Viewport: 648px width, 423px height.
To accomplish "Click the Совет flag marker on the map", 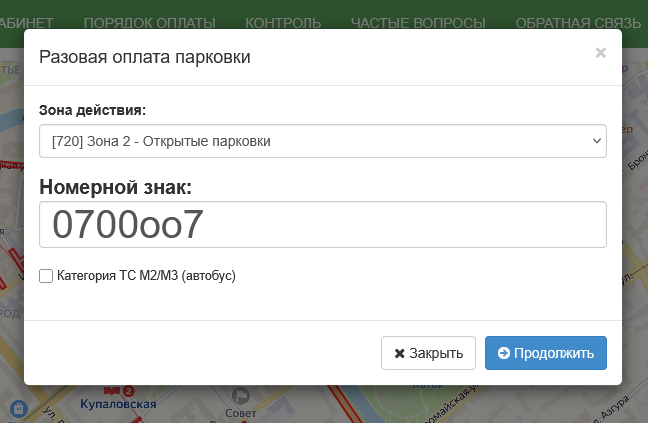I will 240,396.
